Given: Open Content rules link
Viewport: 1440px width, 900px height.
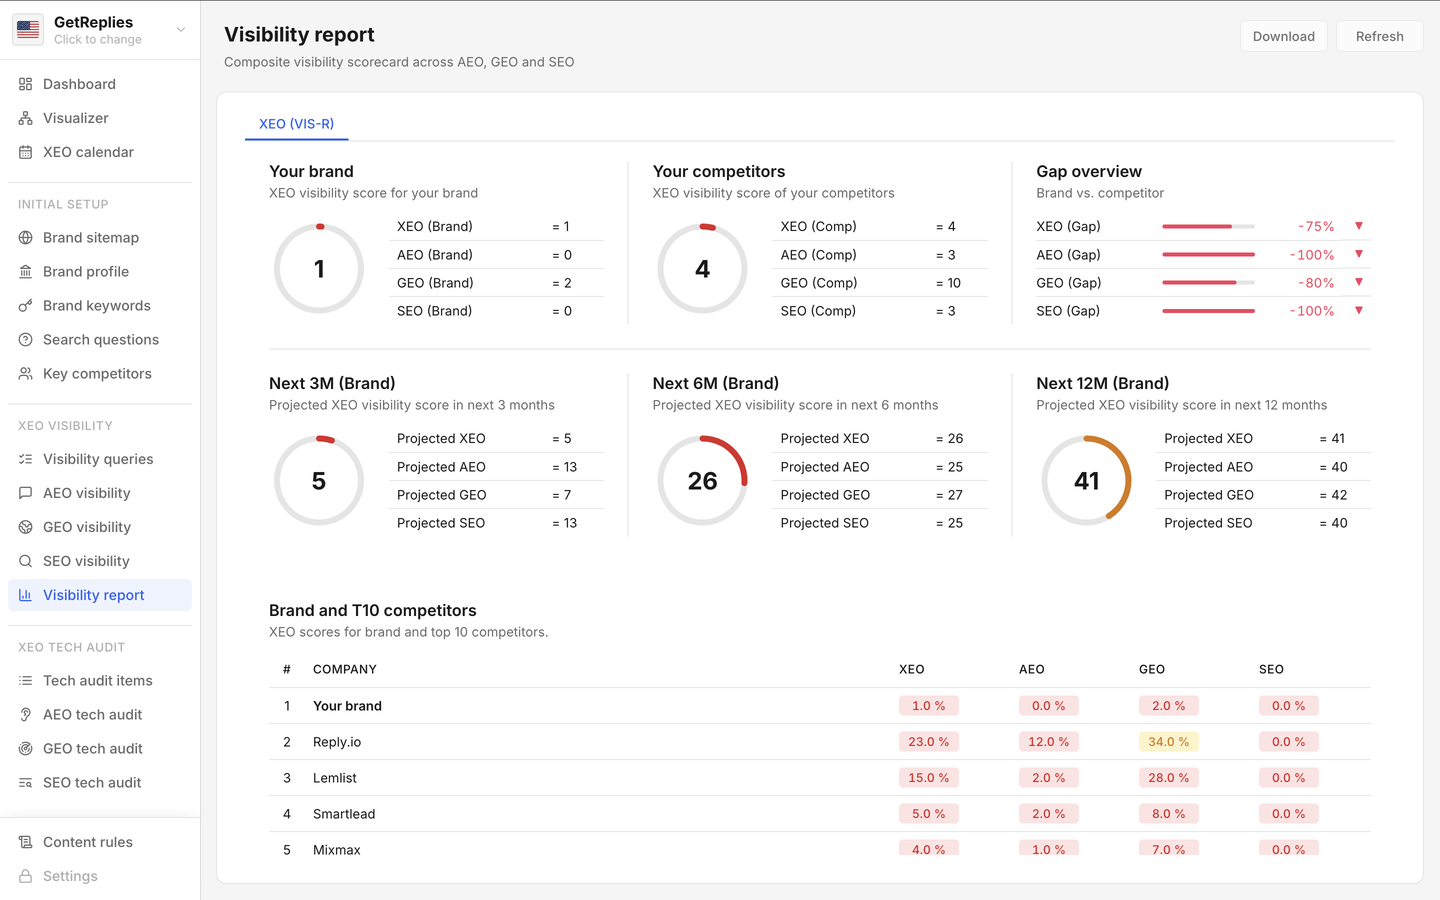Looking at the screenshot, I should tap(100, 842).
